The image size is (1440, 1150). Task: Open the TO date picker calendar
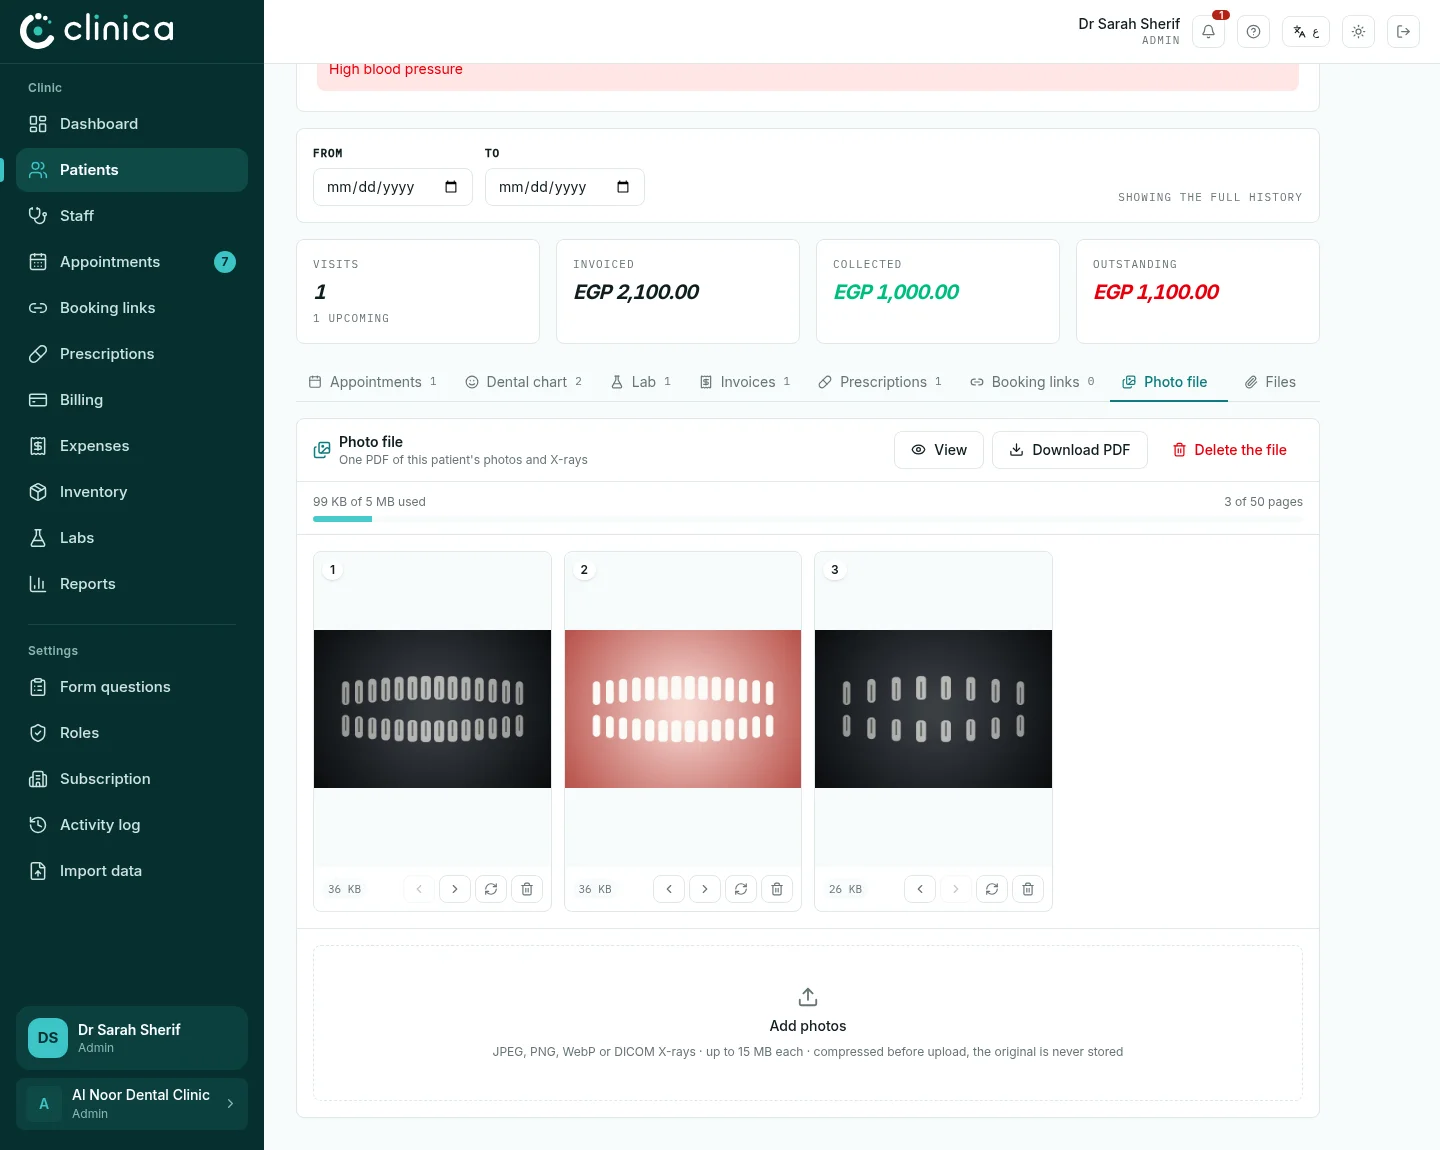[623, 187]
